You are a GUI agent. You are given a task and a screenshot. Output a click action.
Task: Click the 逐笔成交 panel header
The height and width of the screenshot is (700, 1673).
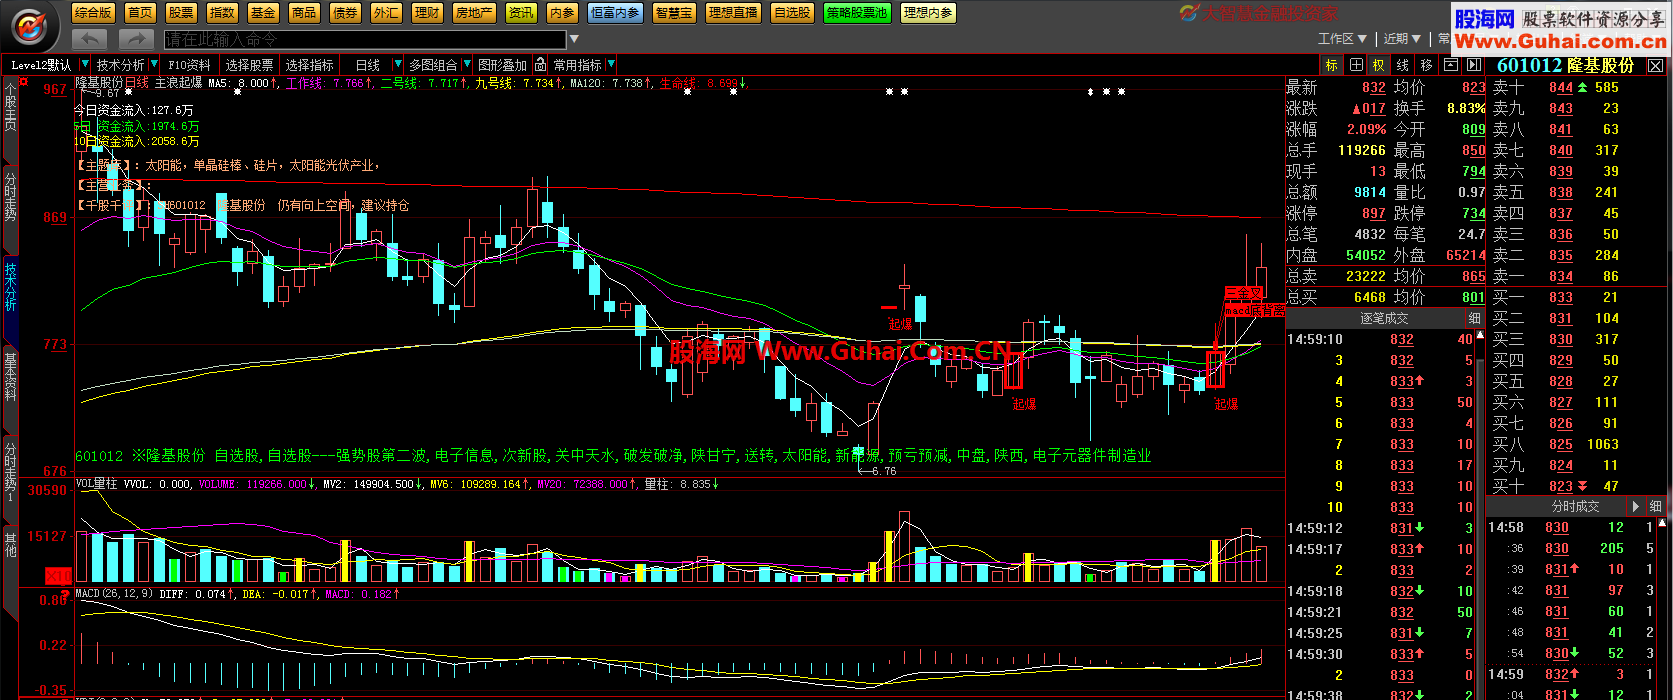pyautogui.click(x=1383, y=318)
